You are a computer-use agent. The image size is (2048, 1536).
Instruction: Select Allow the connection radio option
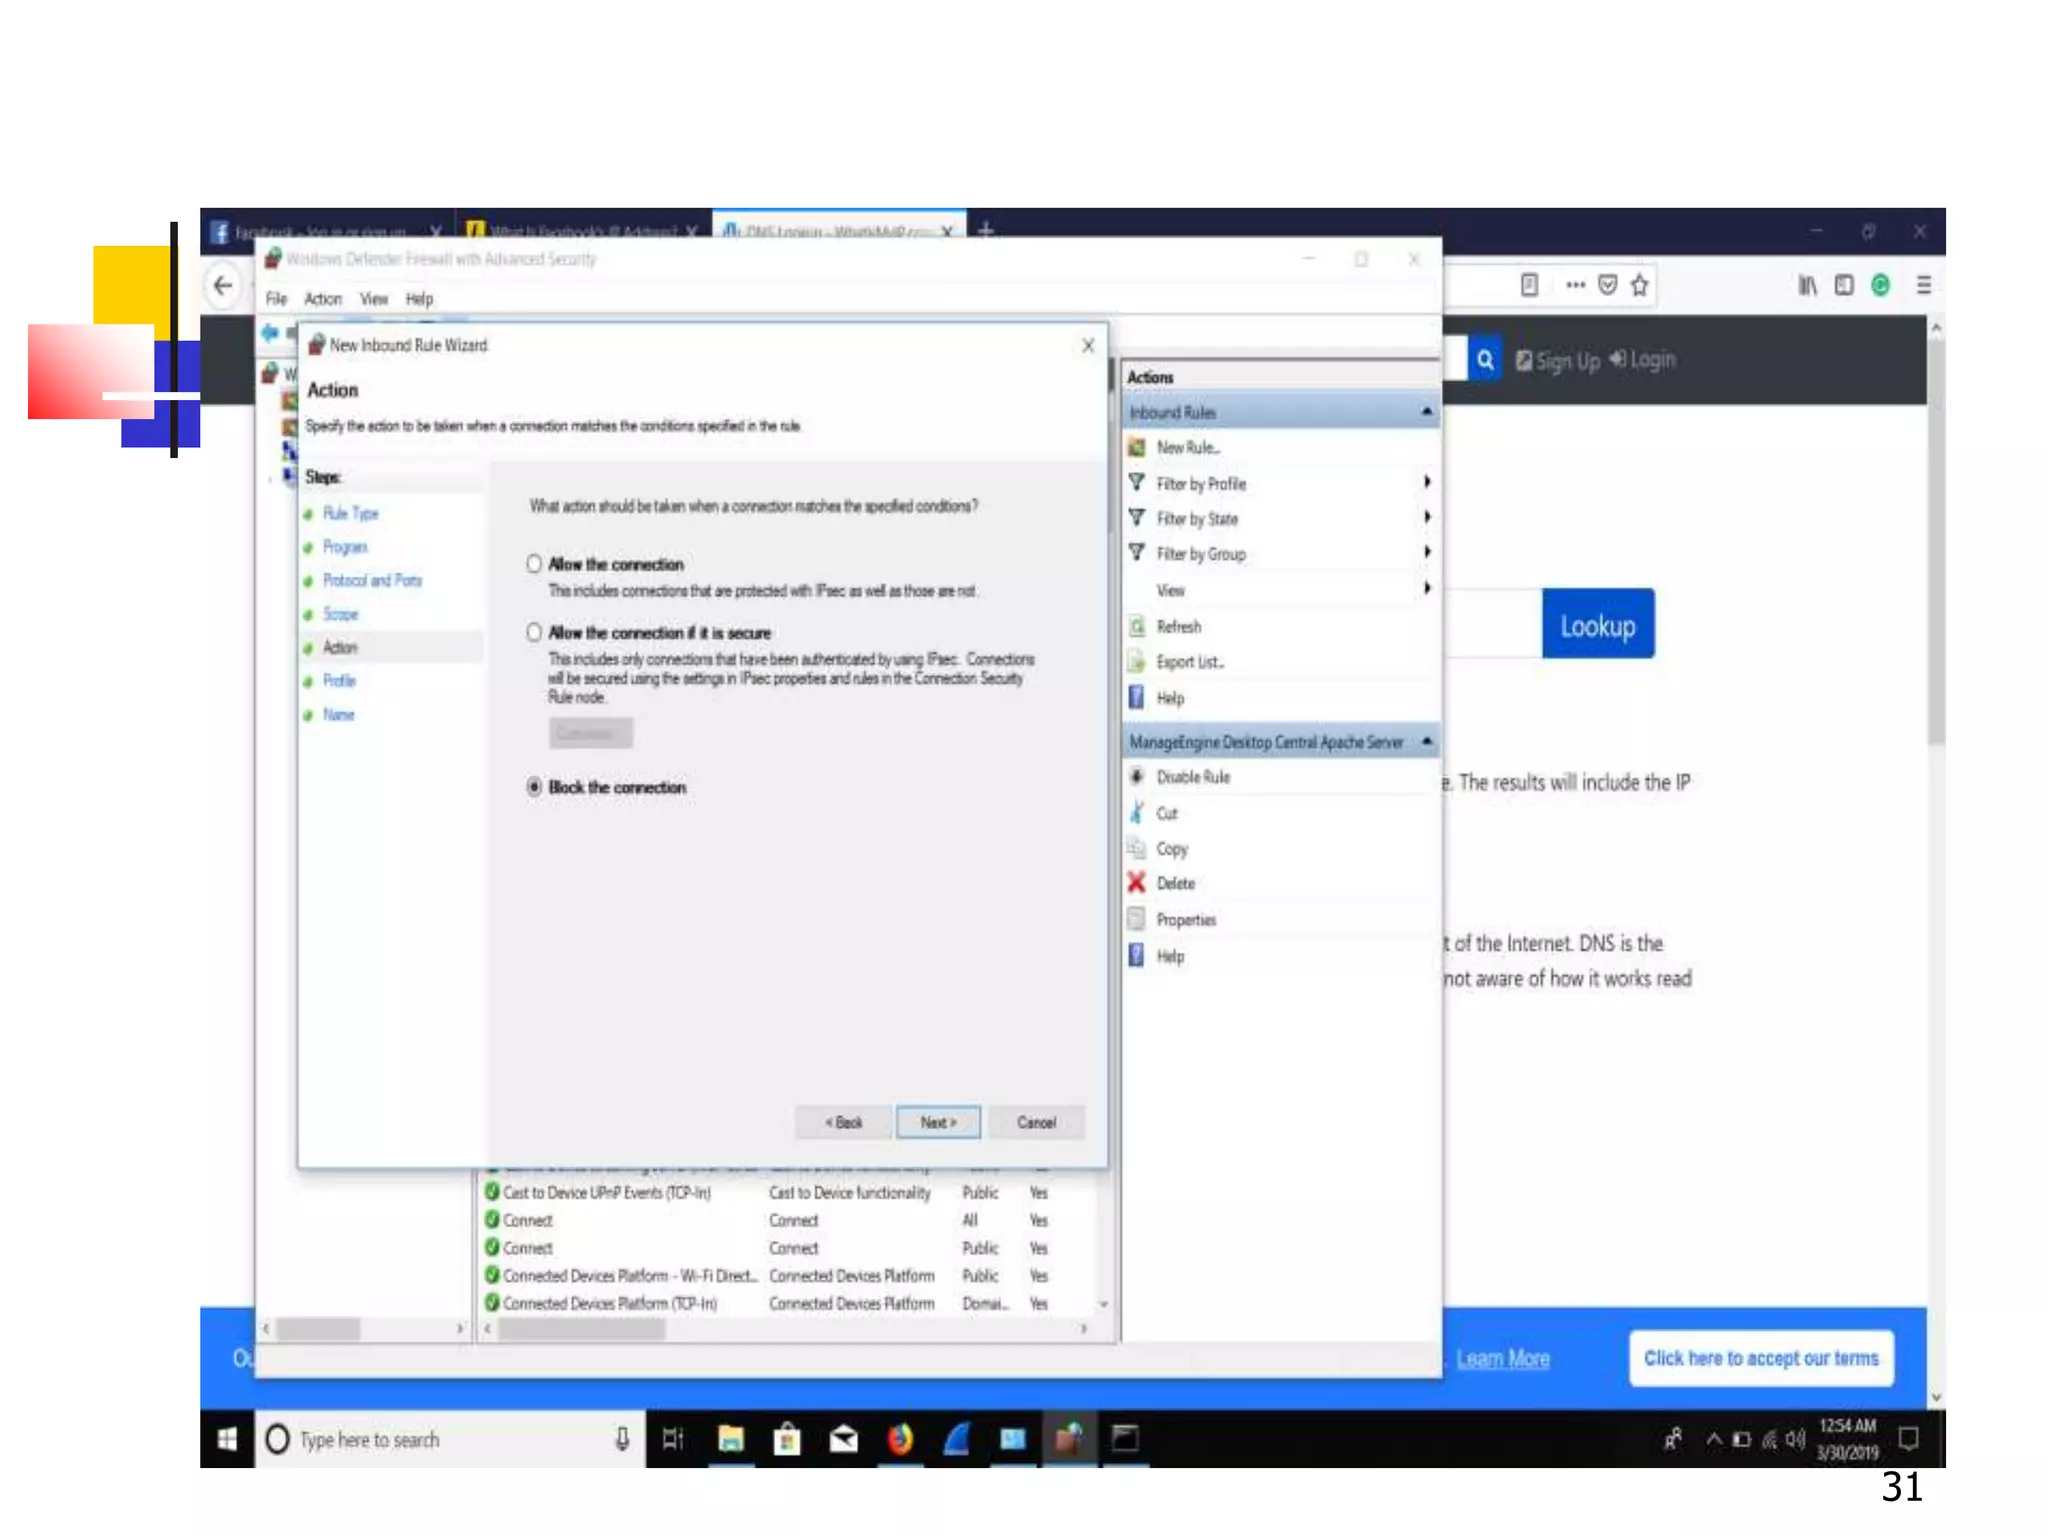tap(534, 564)
